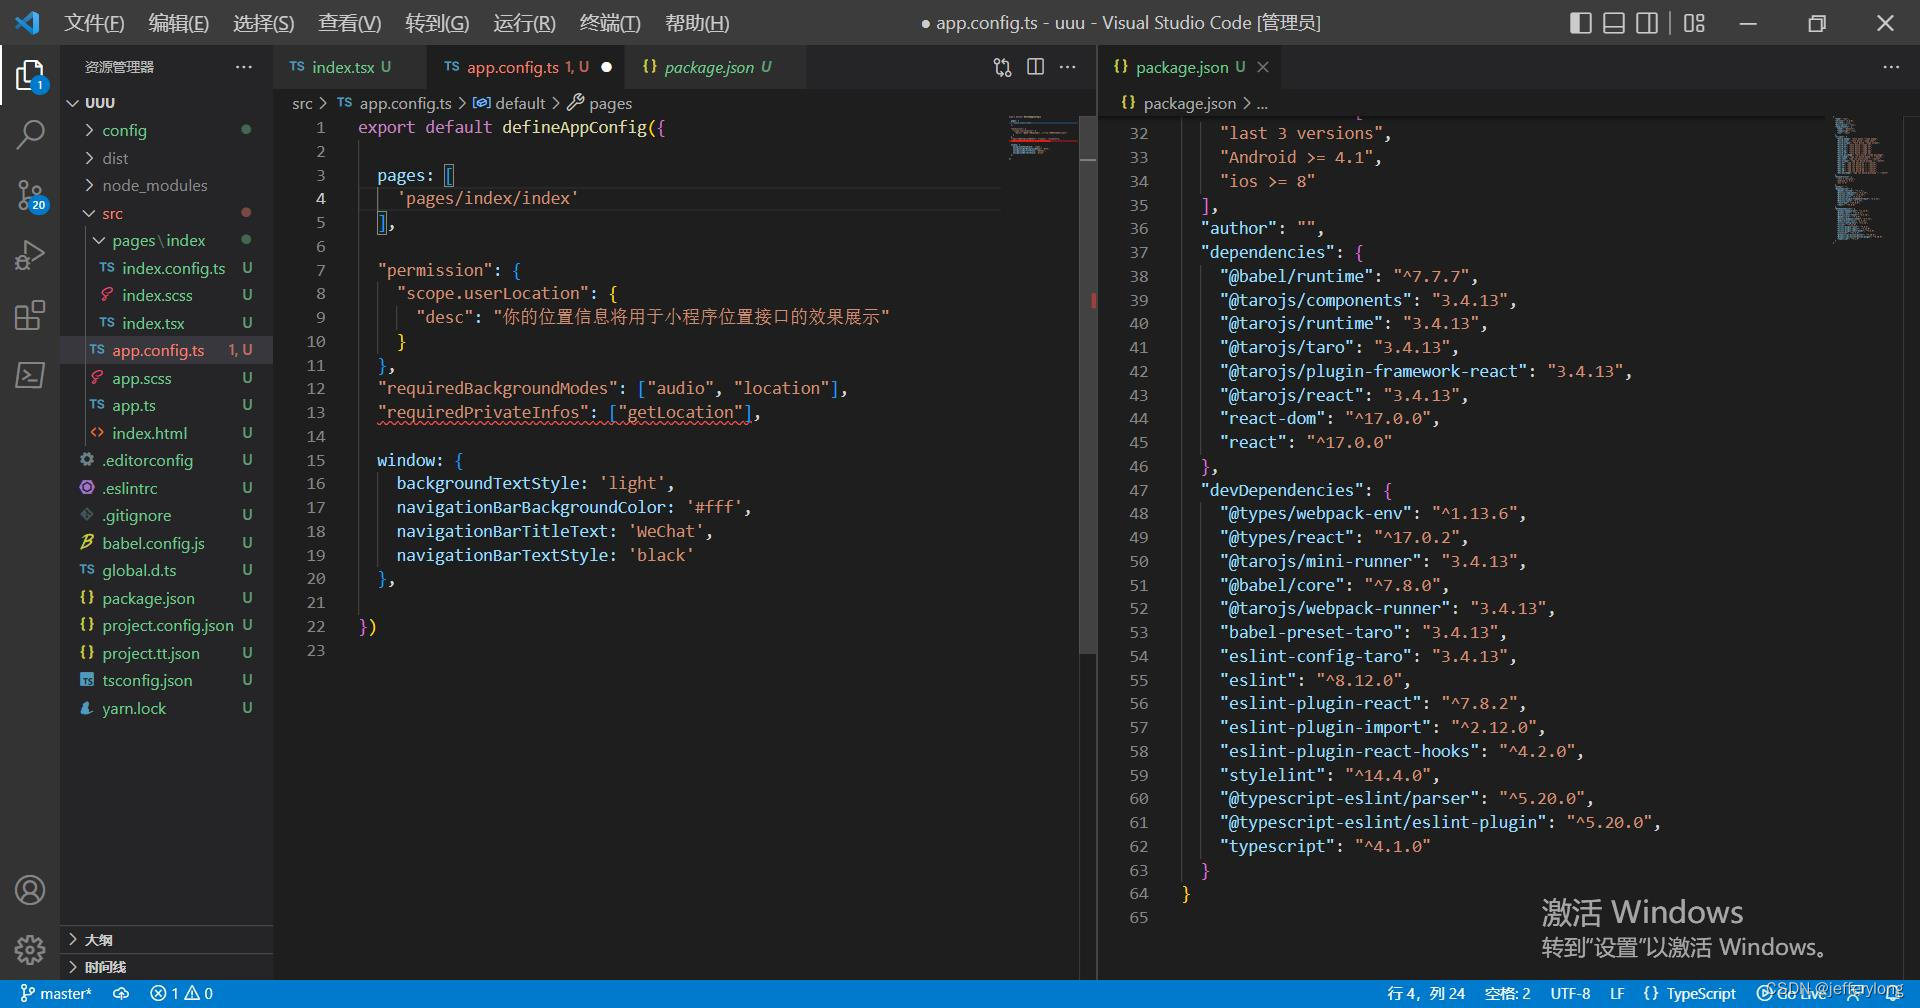
Task: Toggle bottom panel layout icon
Action: (x=1614, y=23)
